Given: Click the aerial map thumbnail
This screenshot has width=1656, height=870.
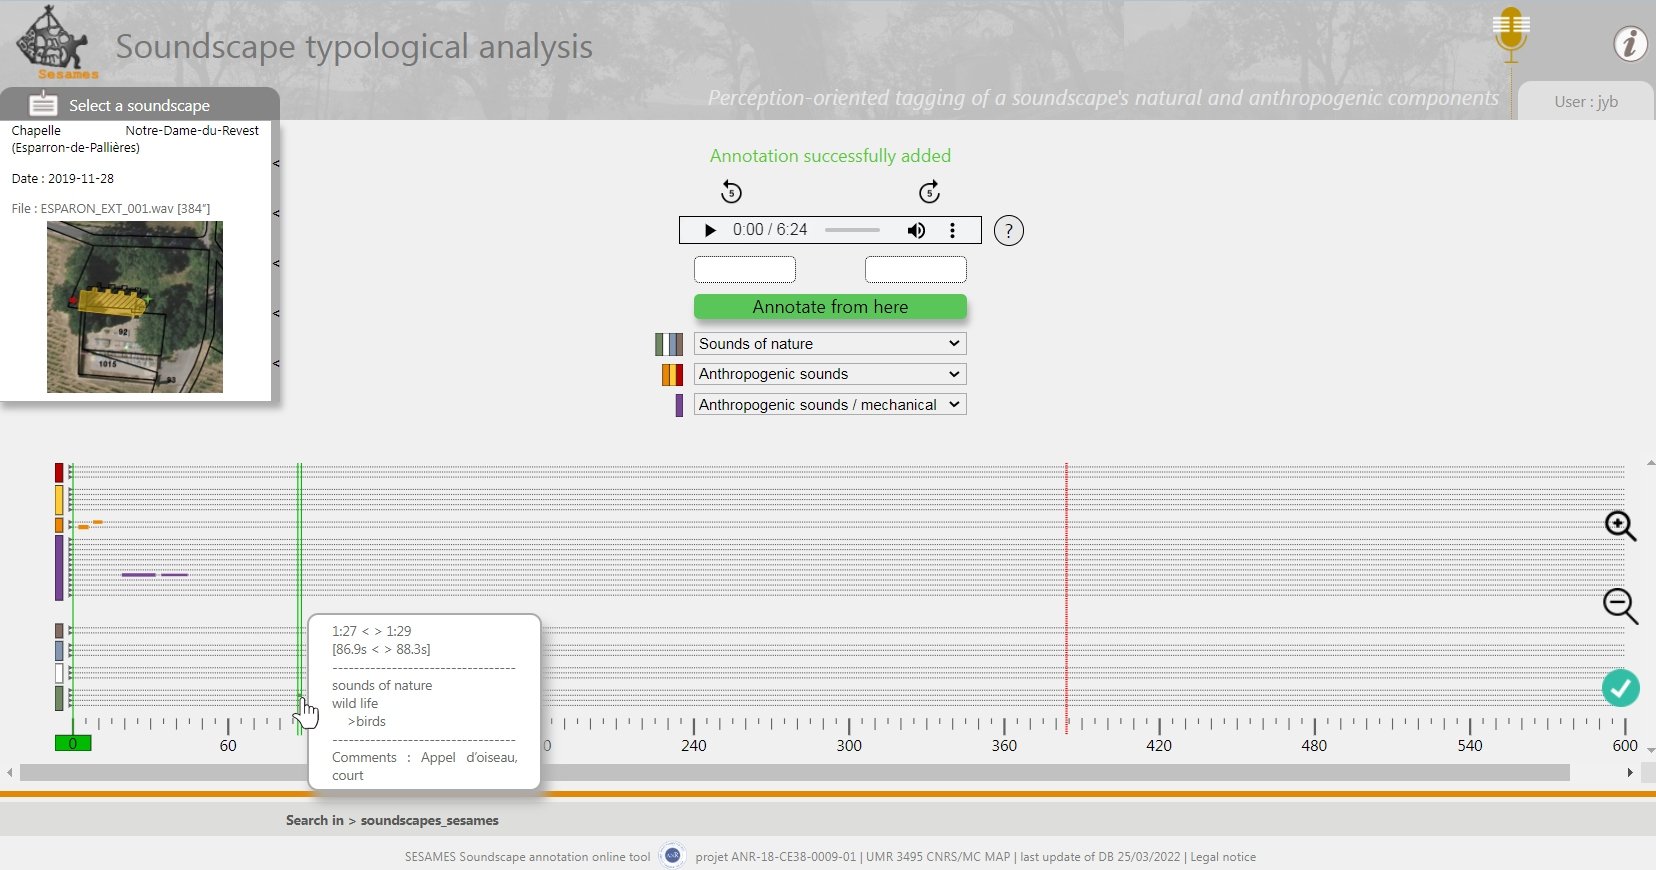Looking at the screenshot, I should [x=135, y=307].
